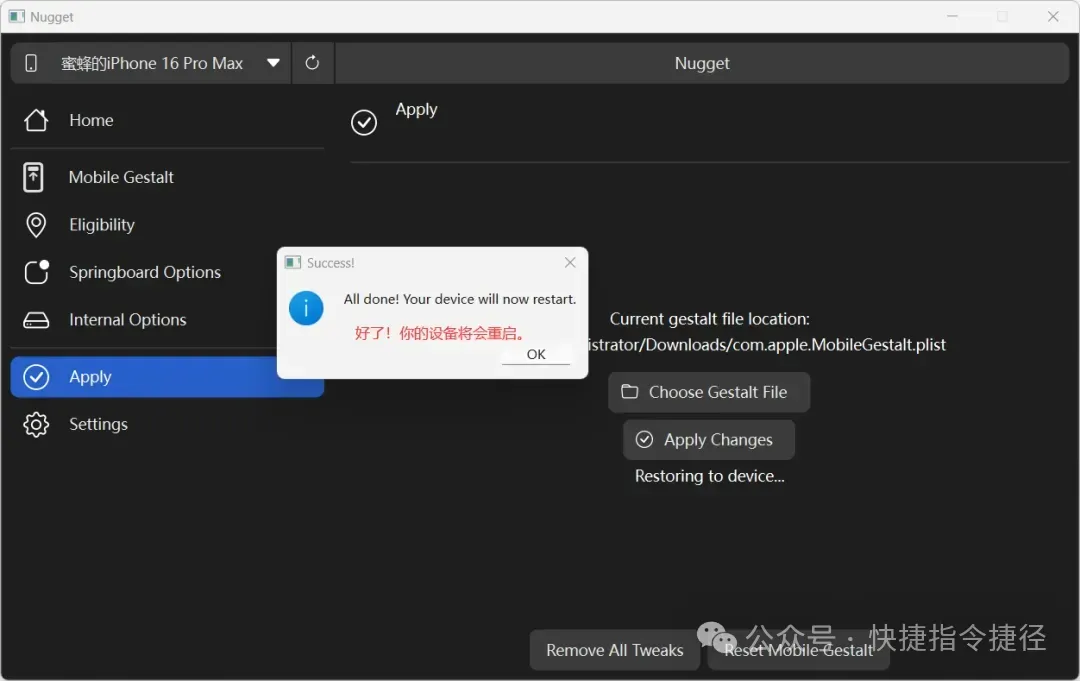This screenshot has width=1080, height=681.
Task: Click 'Current gestalt file location:' label
Action: pyautogui.click(x=709, y=319)
